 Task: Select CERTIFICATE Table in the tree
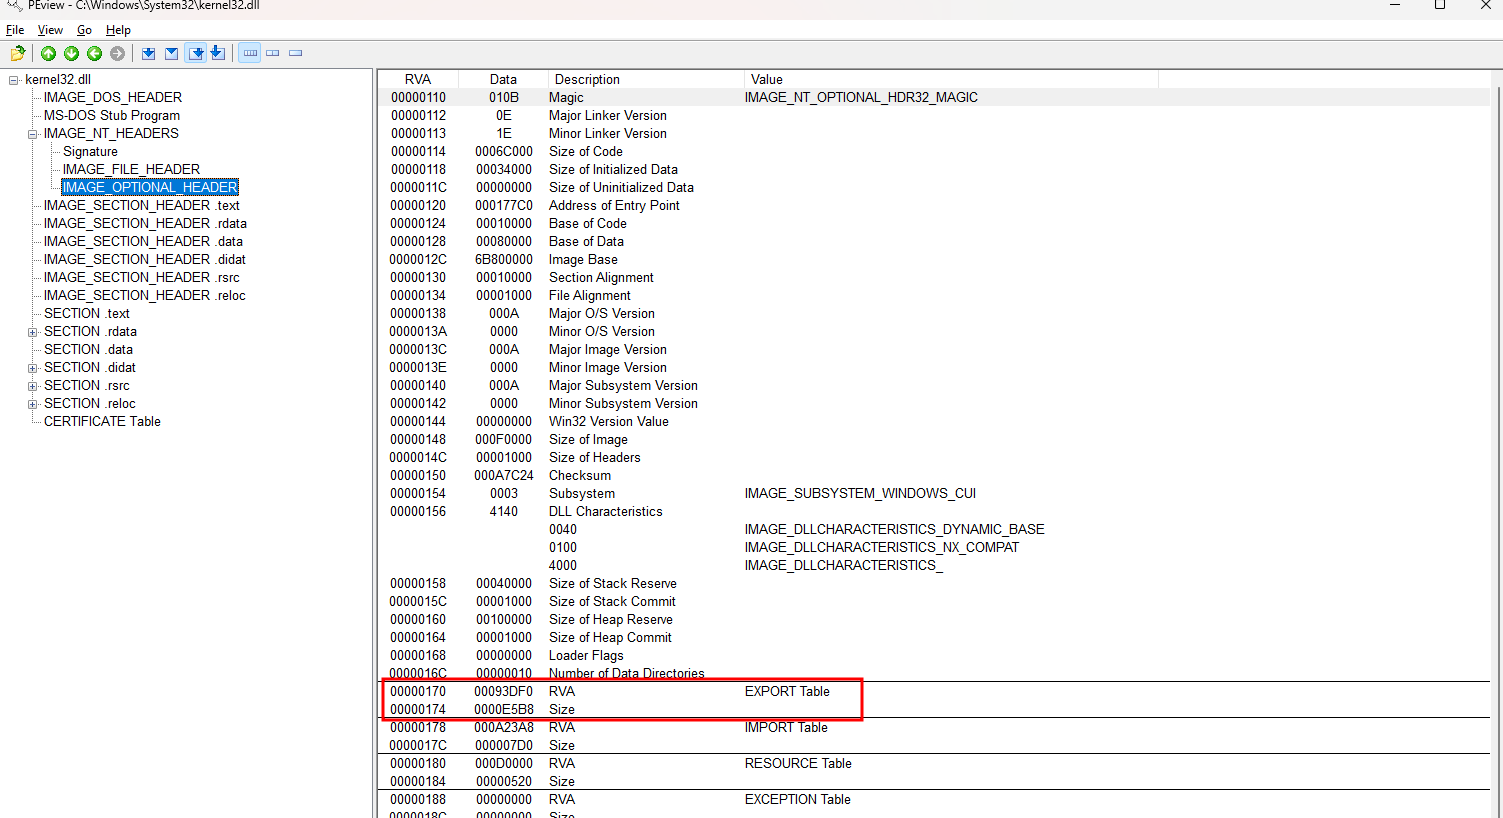[x=102, y=421]
